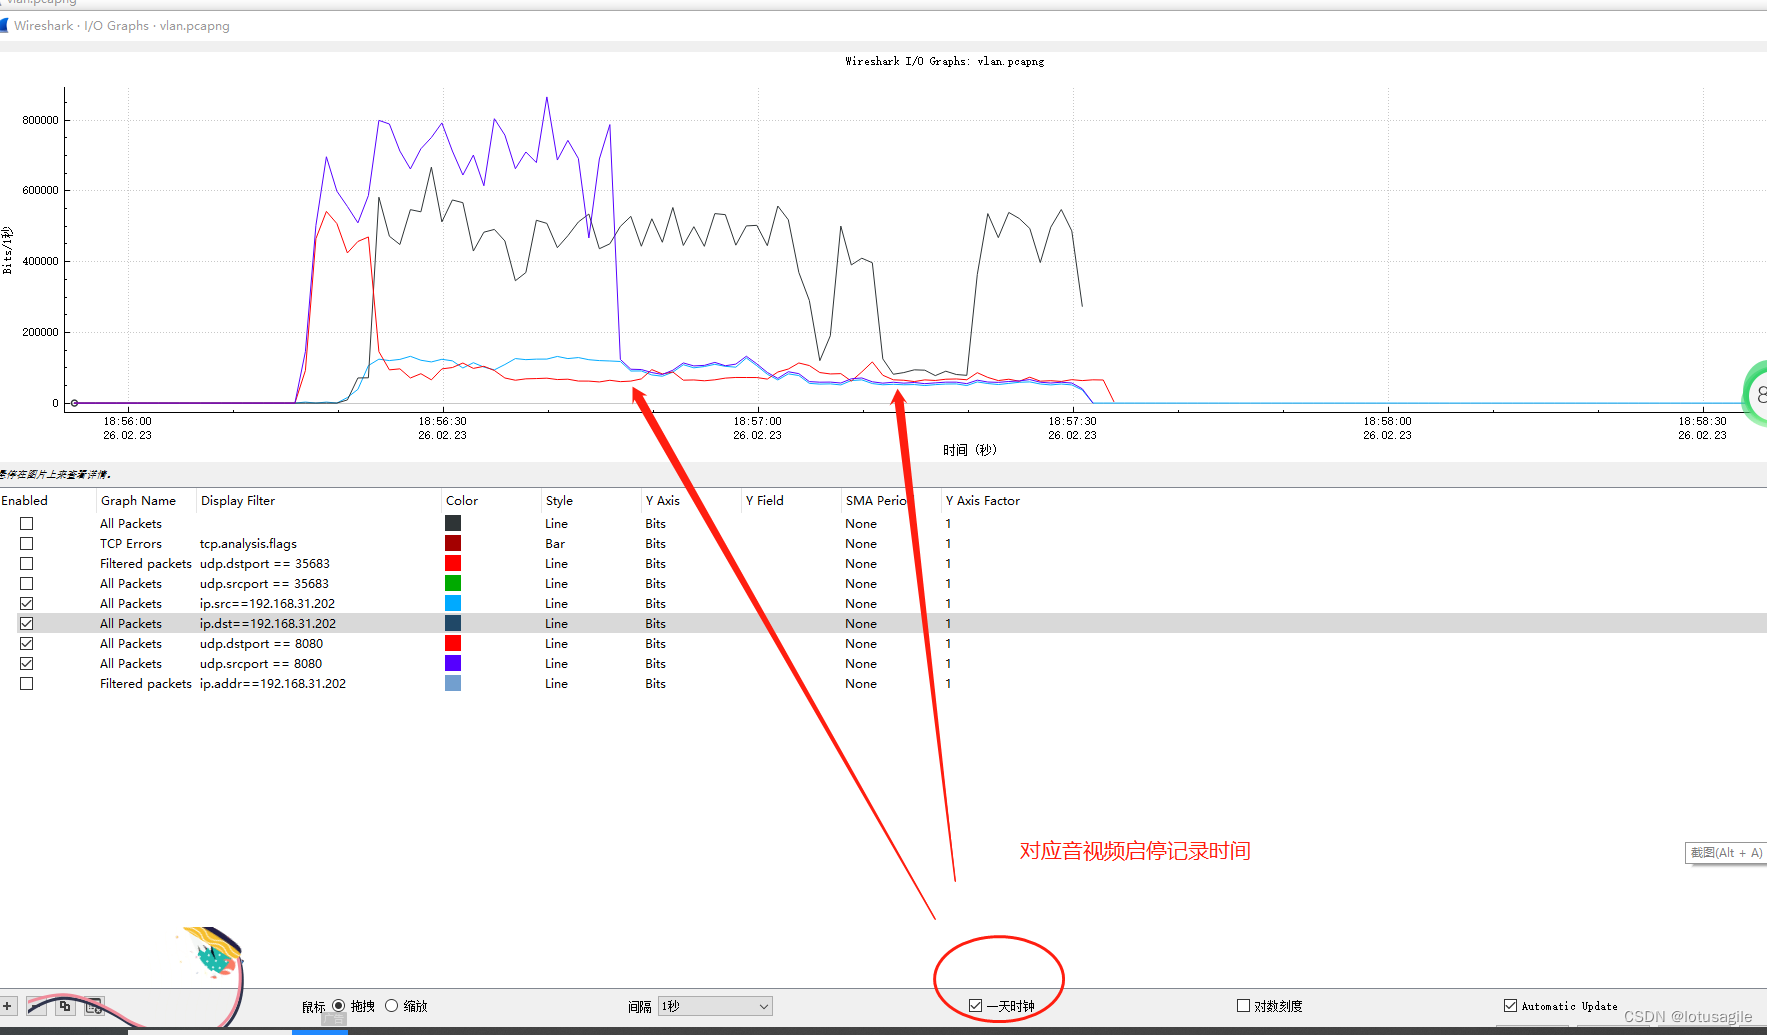1767x1035 pixels.
Task: Enable the udp.dstport == 35683 graph checkbox
Action: (x=27, y=563)
